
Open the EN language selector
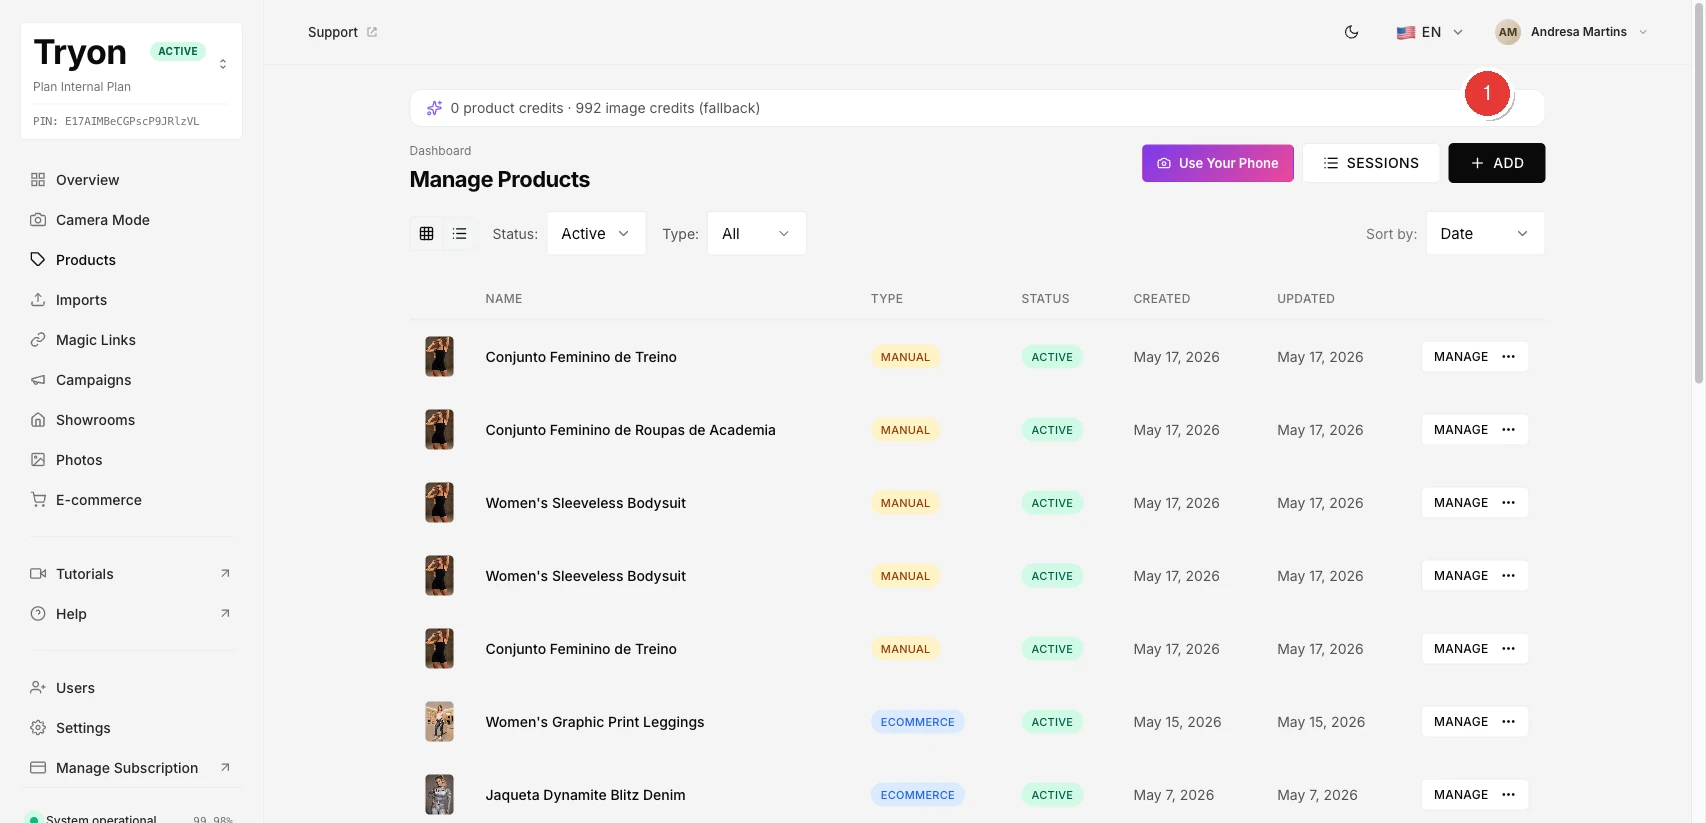tap(1430, 32)
